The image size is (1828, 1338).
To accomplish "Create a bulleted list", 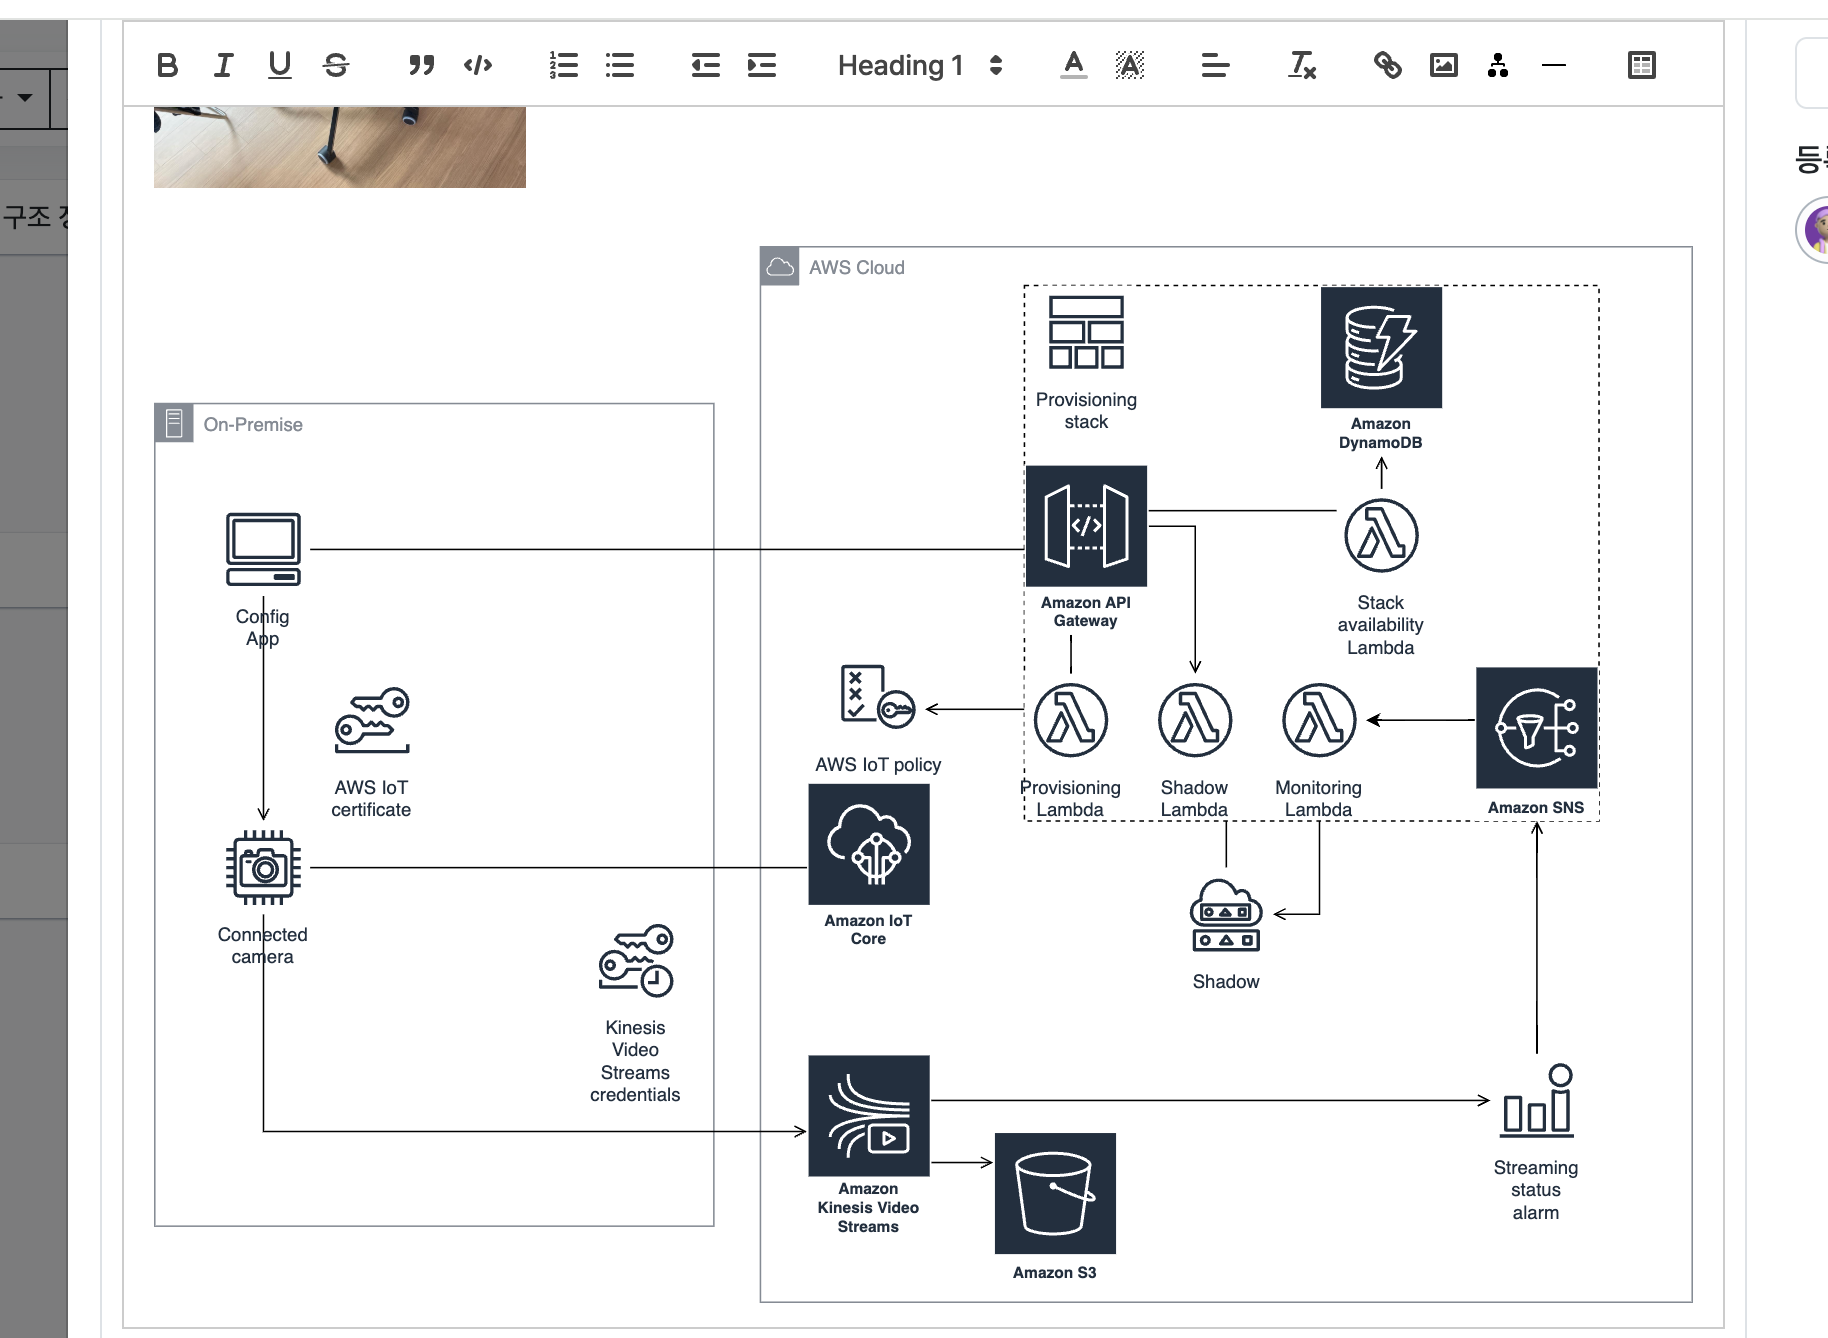I will coord(620,66).
